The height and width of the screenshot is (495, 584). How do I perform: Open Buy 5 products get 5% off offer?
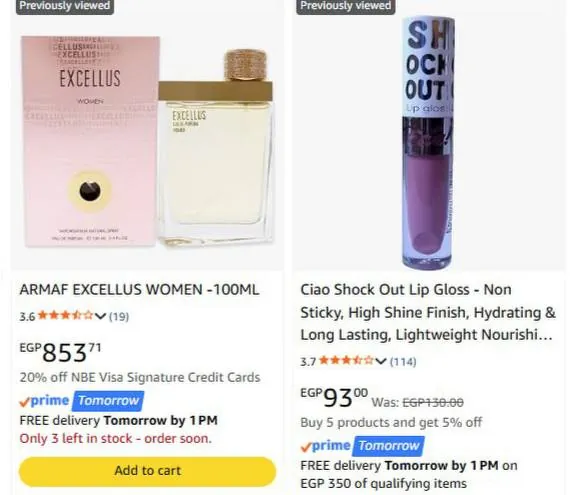tap(391, 422)
